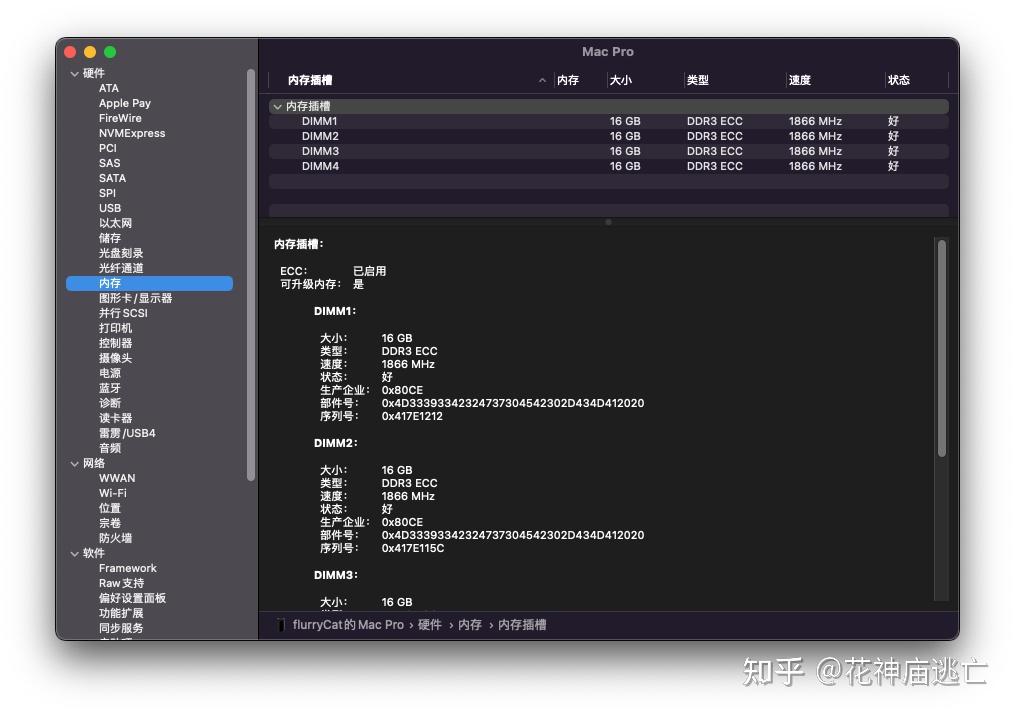The image size is (1015, 714).
Task: Select the DIMM2 row
Action: [608, 136]
